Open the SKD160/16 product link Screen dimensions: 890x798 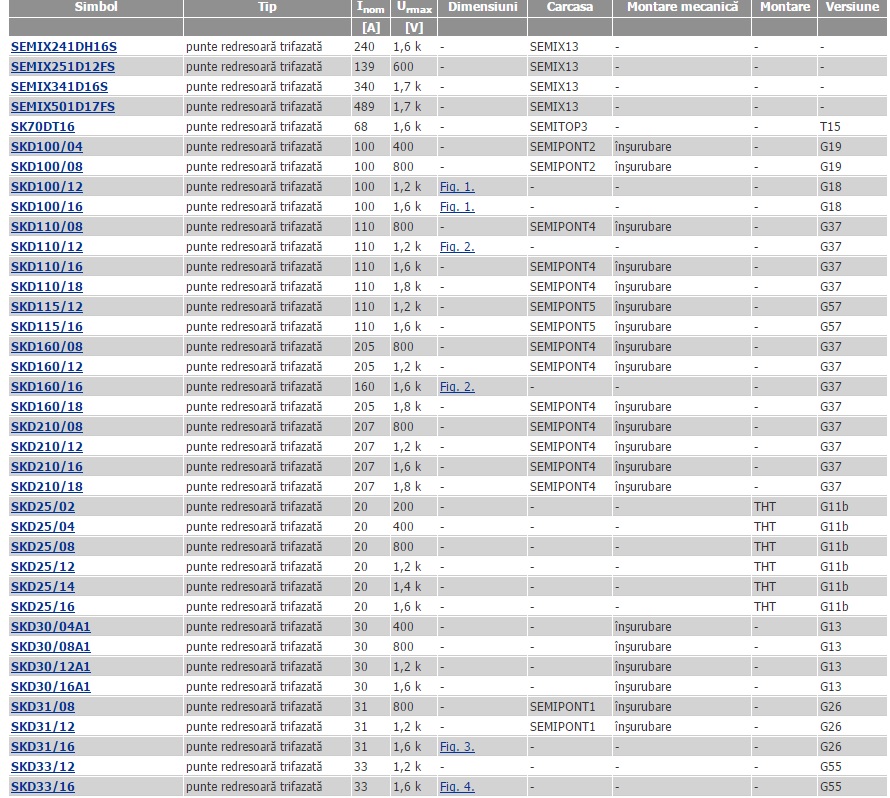47,387
